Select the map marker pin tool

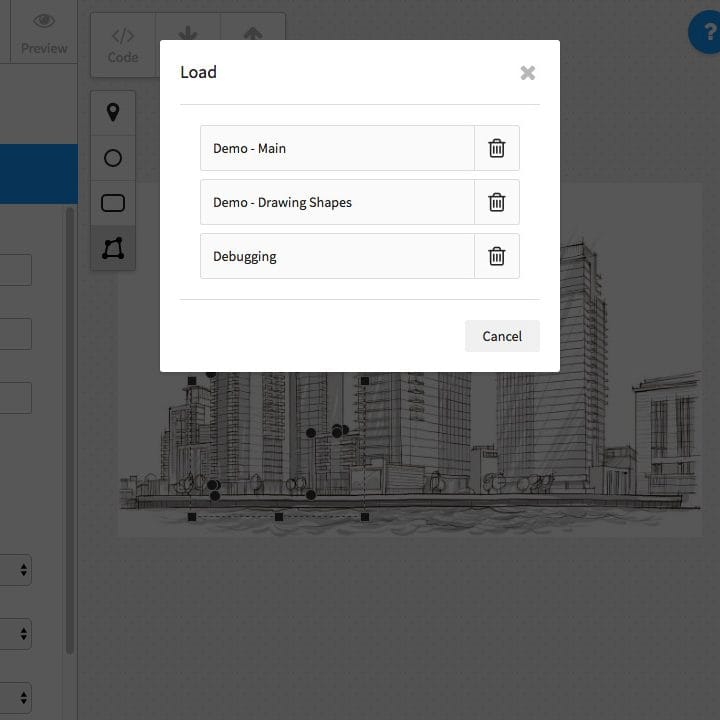point(113,112)
